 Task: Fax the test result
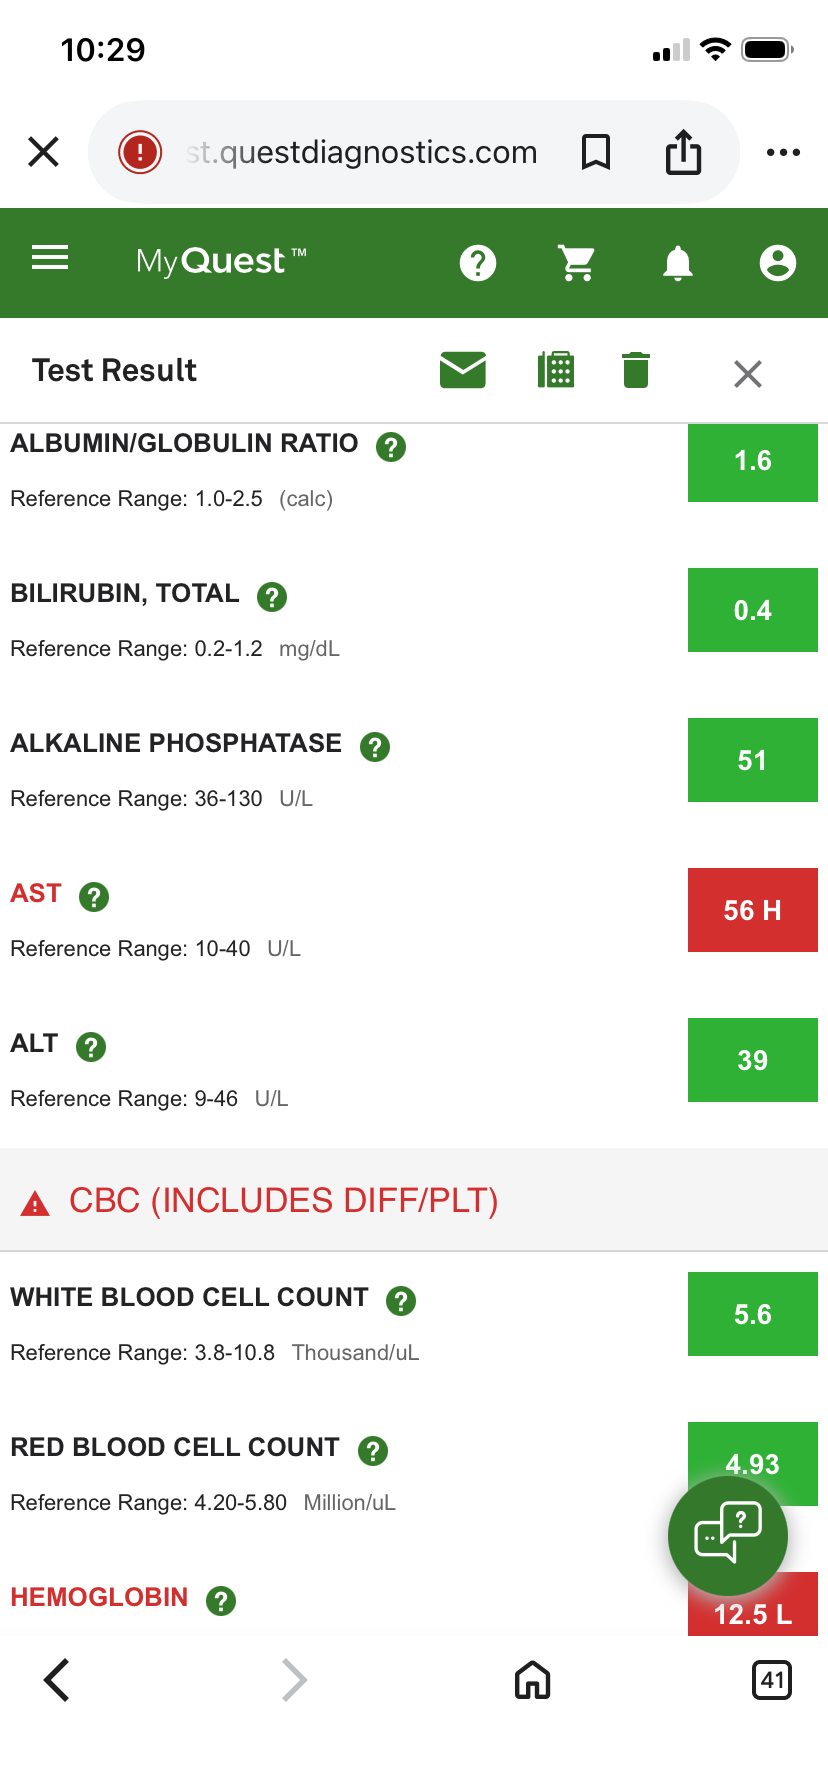click(x=556, y=370)
